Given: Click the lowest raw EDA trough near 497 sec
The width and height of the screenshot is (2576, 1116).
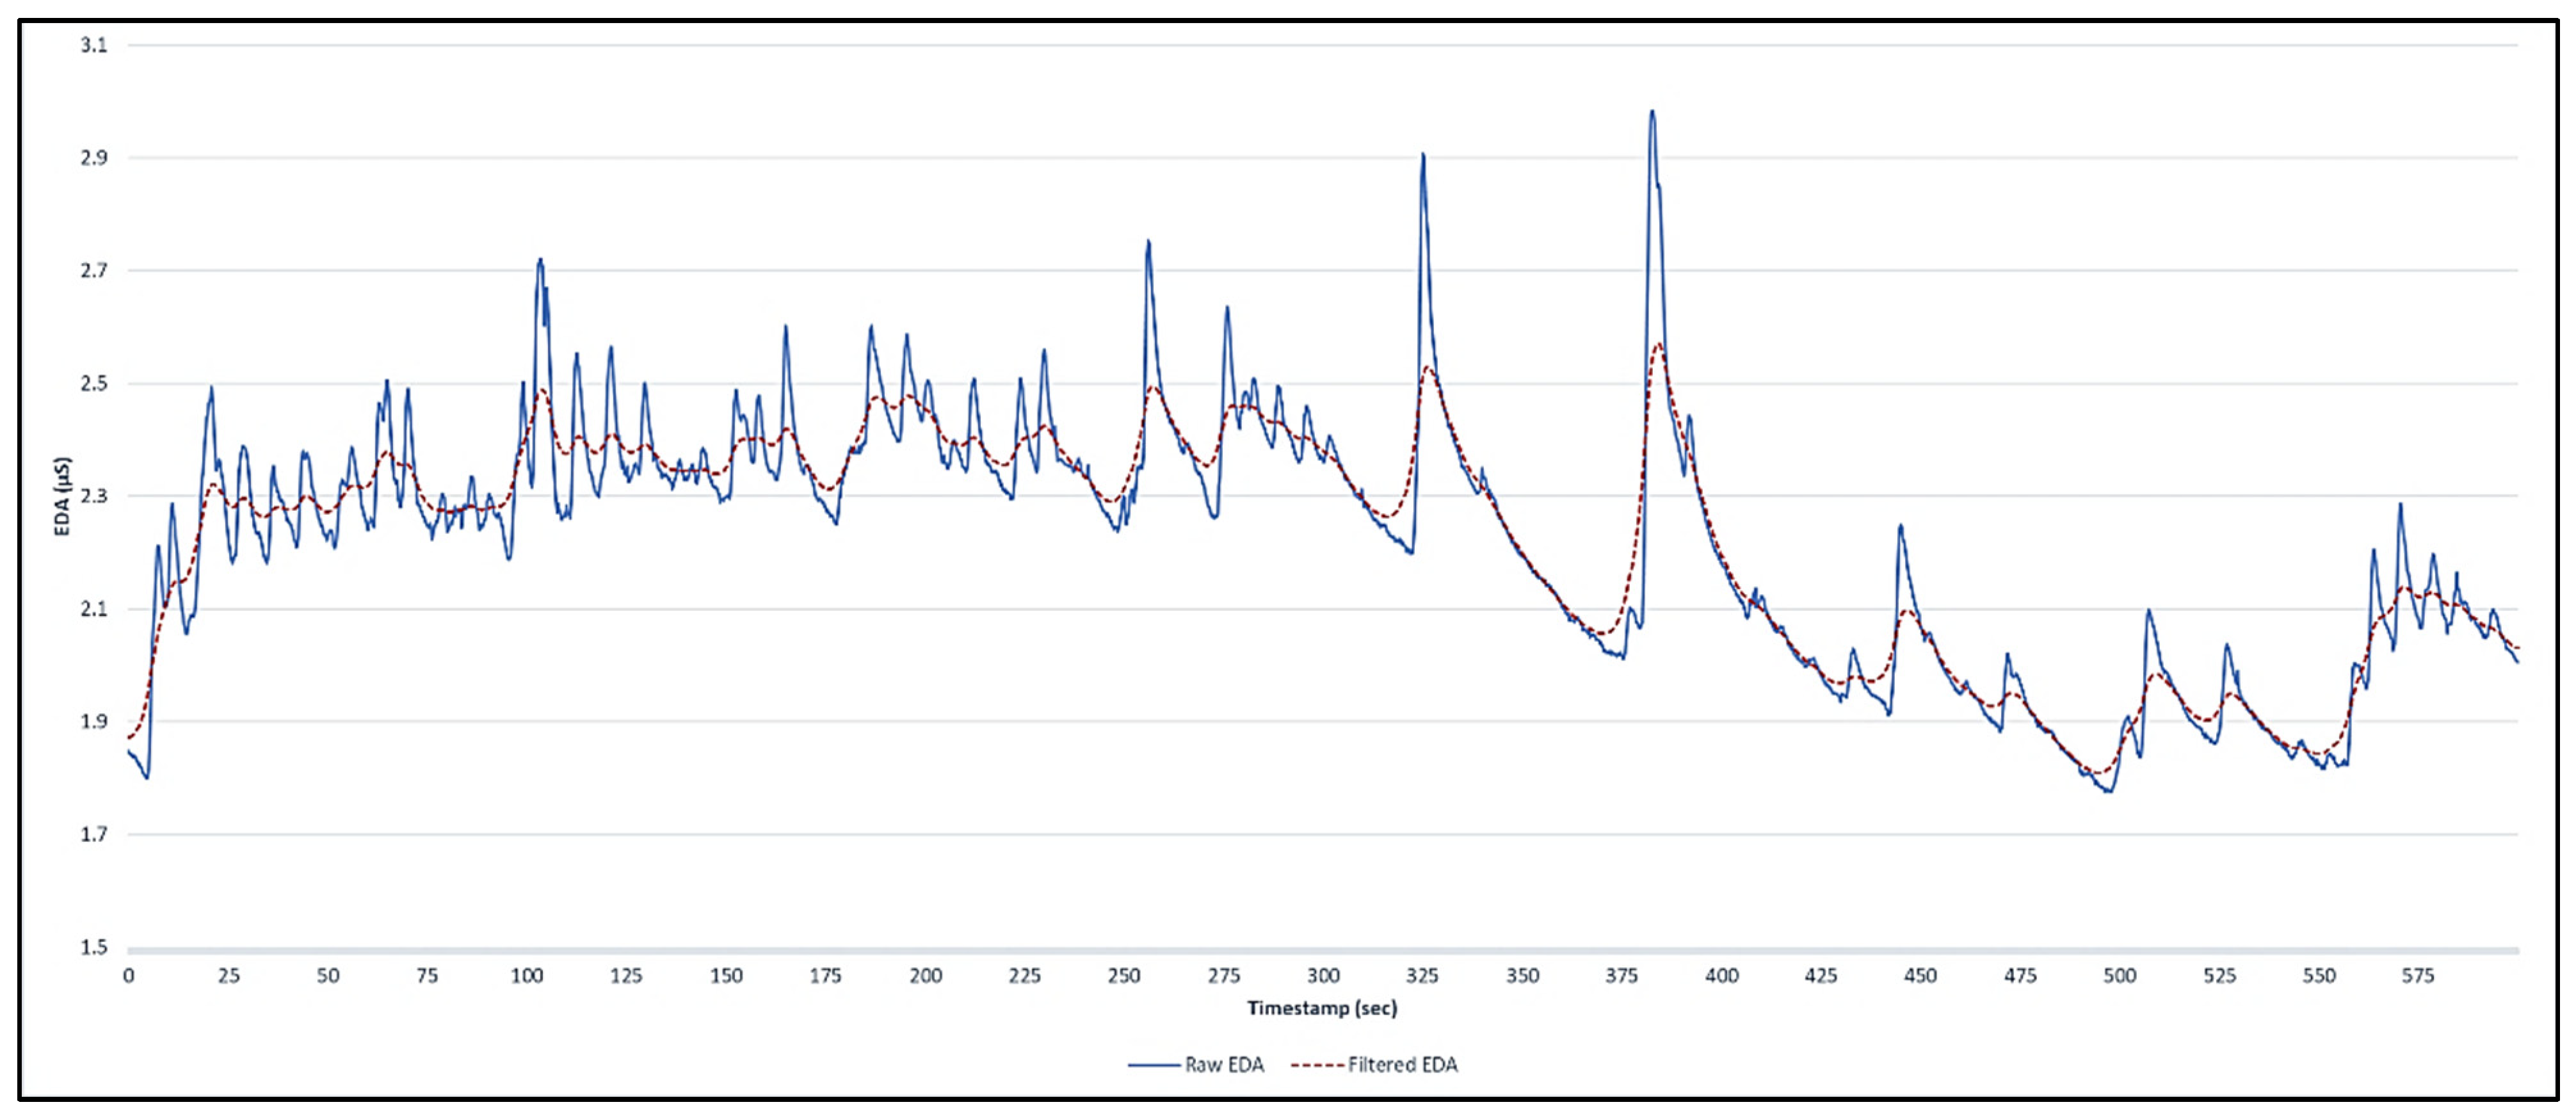Looking at the screenshot, I should [2109, 791].
